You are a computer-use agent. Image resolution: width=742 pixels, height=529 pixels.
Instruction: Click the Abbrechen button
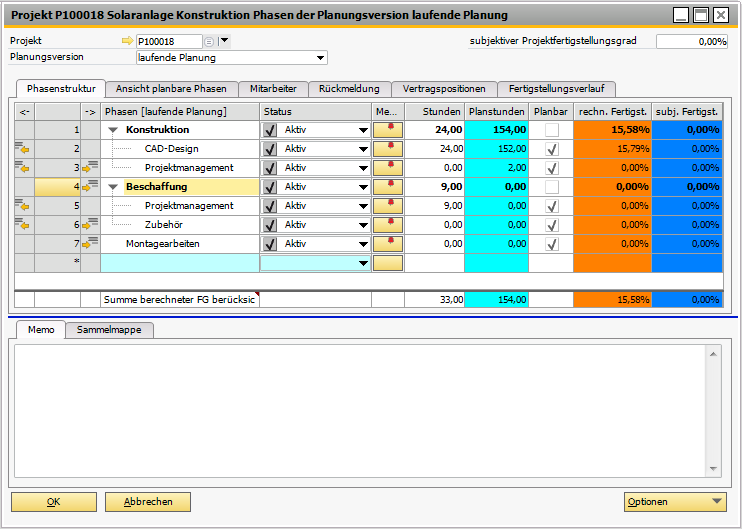pos(148,502)
